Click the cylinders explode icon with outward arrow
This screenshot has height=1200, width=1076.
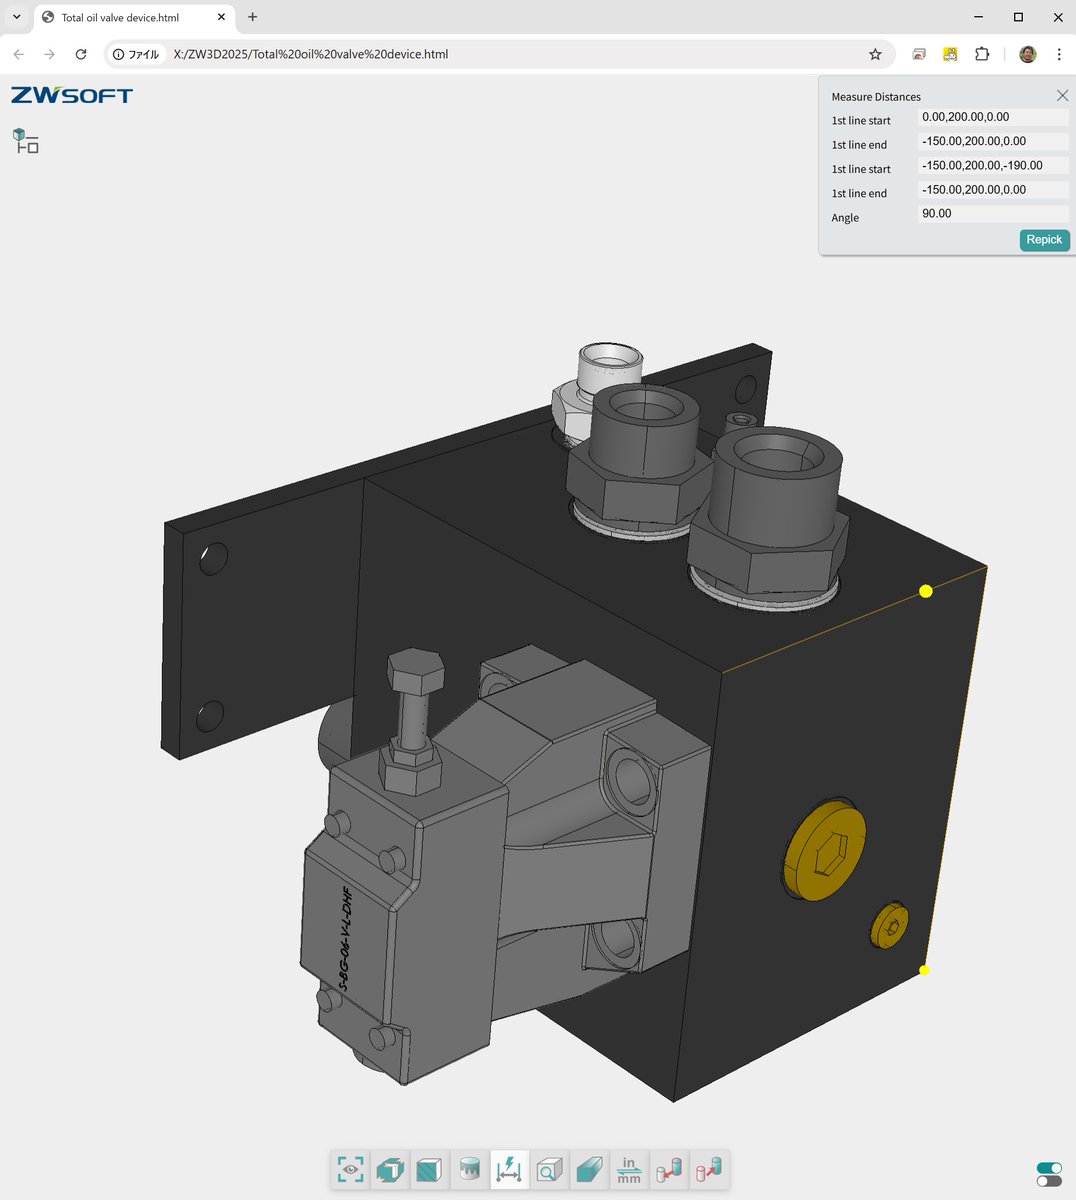(x=708, y=1169)
